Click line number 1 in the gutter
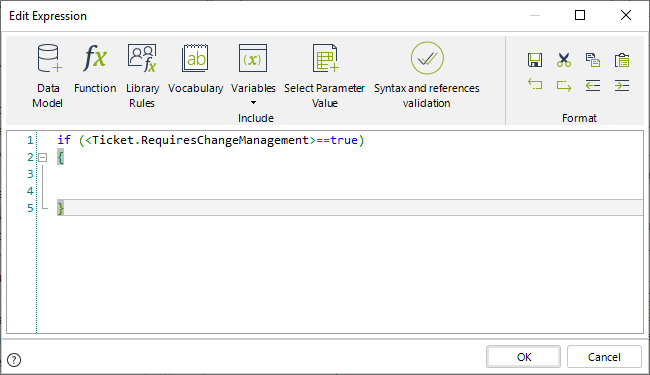The height and width of the screenshot is (375, 650). pos(30,140)
